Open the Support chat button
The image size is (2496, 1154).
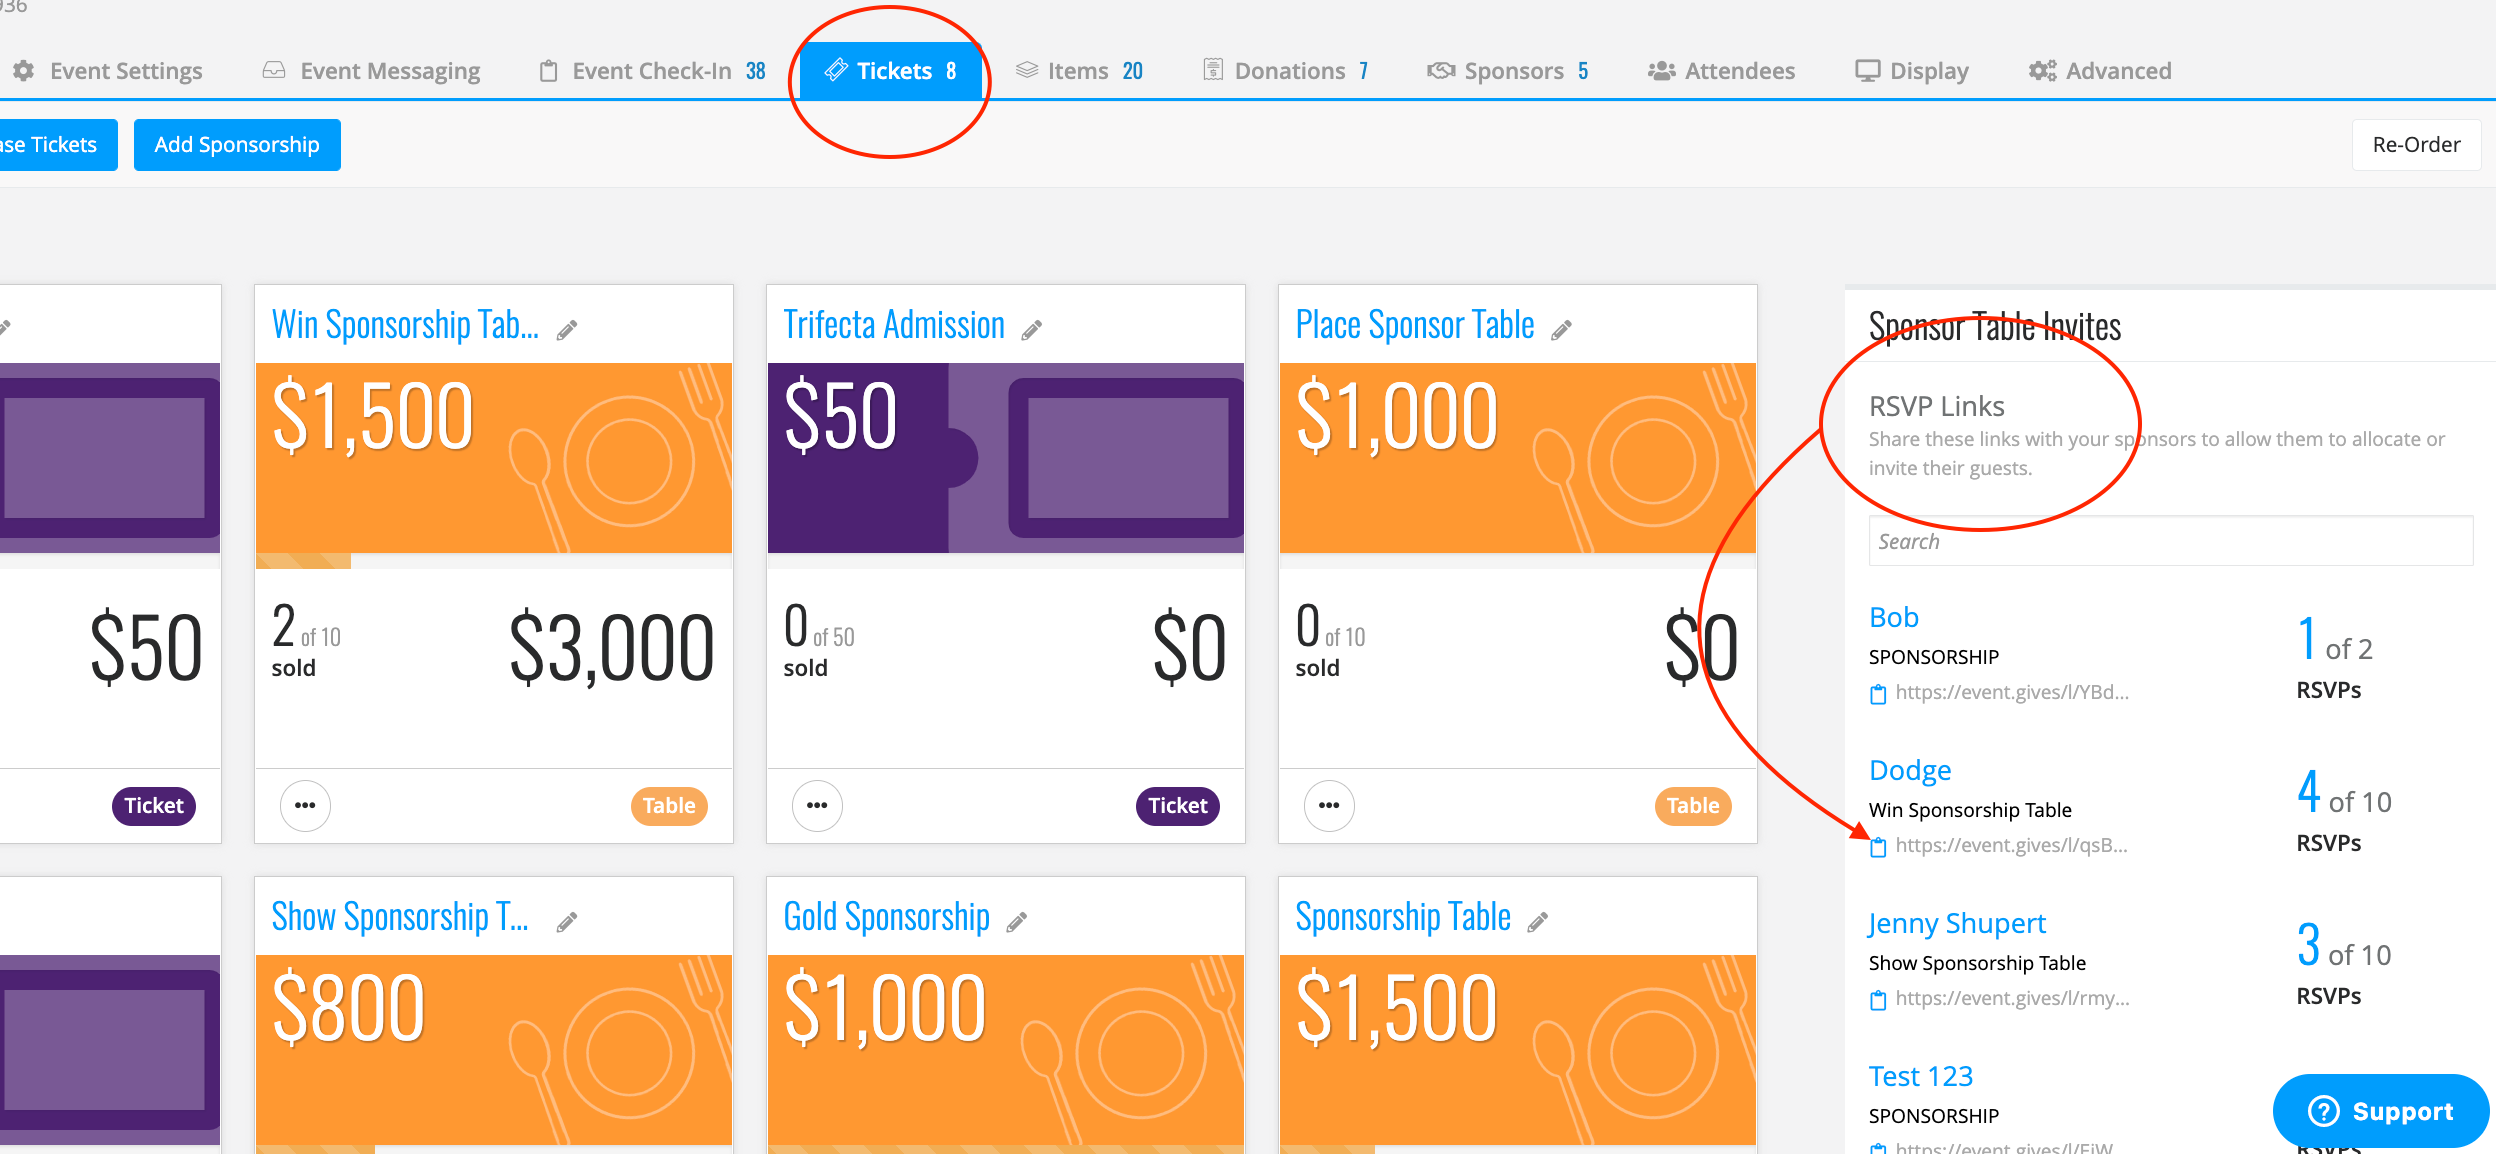point(2380,1111)
